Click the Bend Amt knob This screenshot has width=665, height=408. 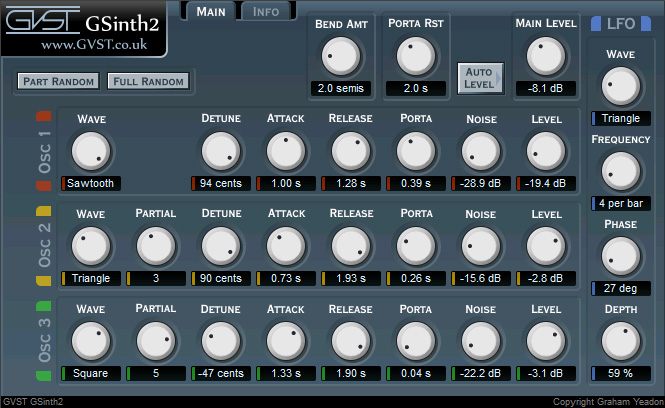pos(341,56)
